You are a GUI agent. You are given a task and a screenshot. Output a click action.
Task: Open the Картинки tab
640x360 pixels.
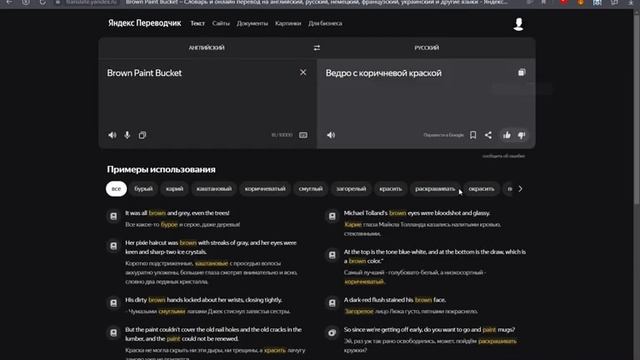288,23
